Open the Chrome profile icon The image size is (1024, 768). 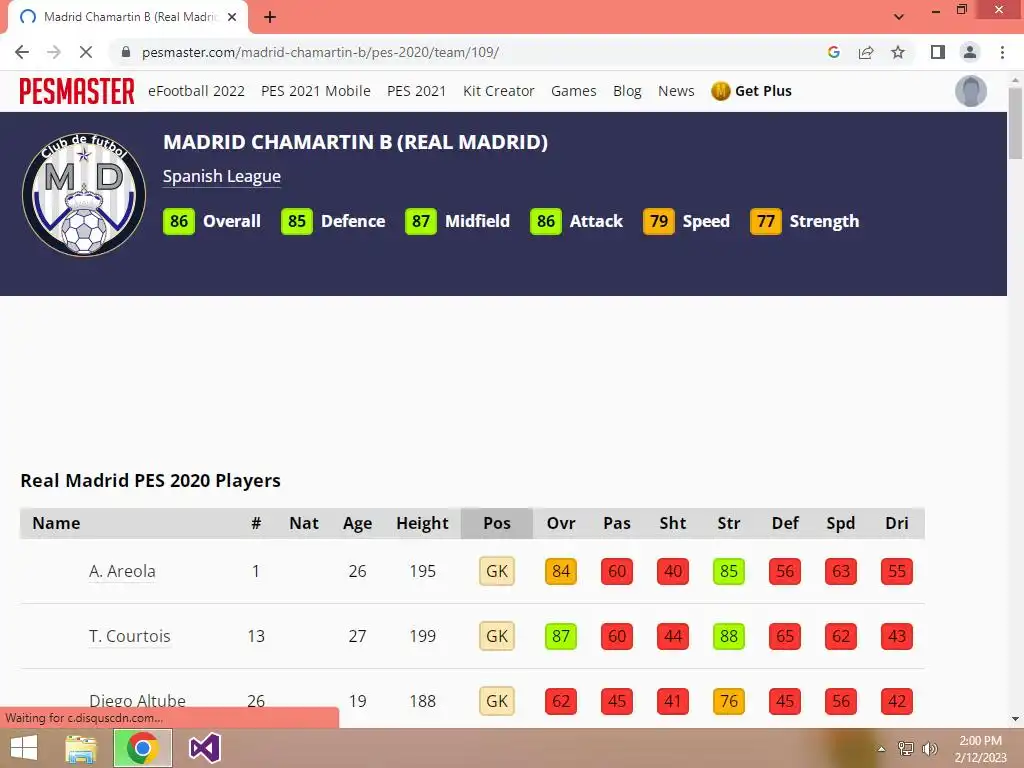[970, 52]
